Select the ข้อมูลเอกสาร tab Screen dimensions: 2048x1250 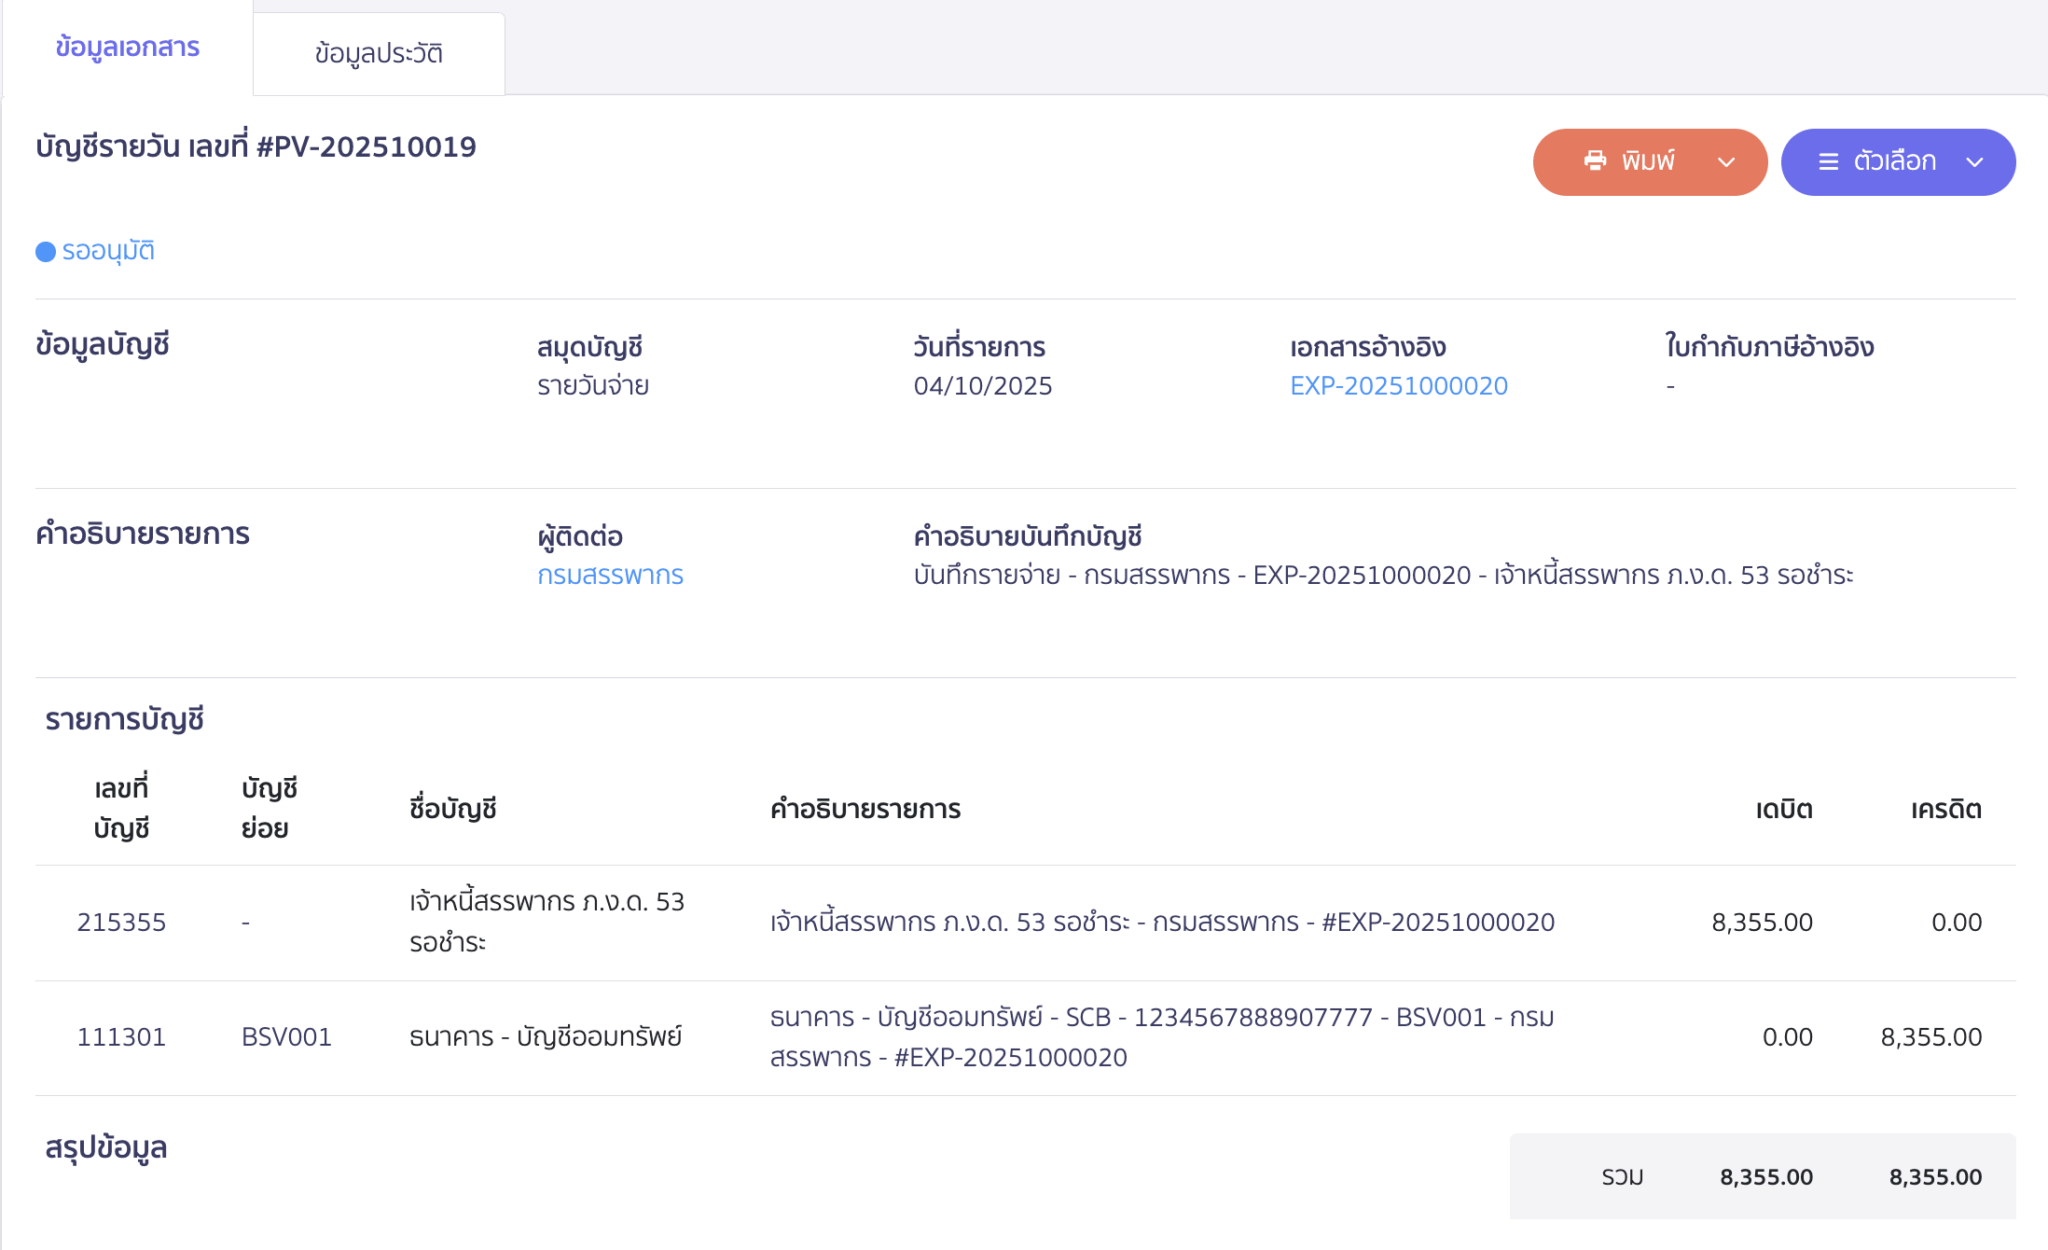tap(128, 46)
